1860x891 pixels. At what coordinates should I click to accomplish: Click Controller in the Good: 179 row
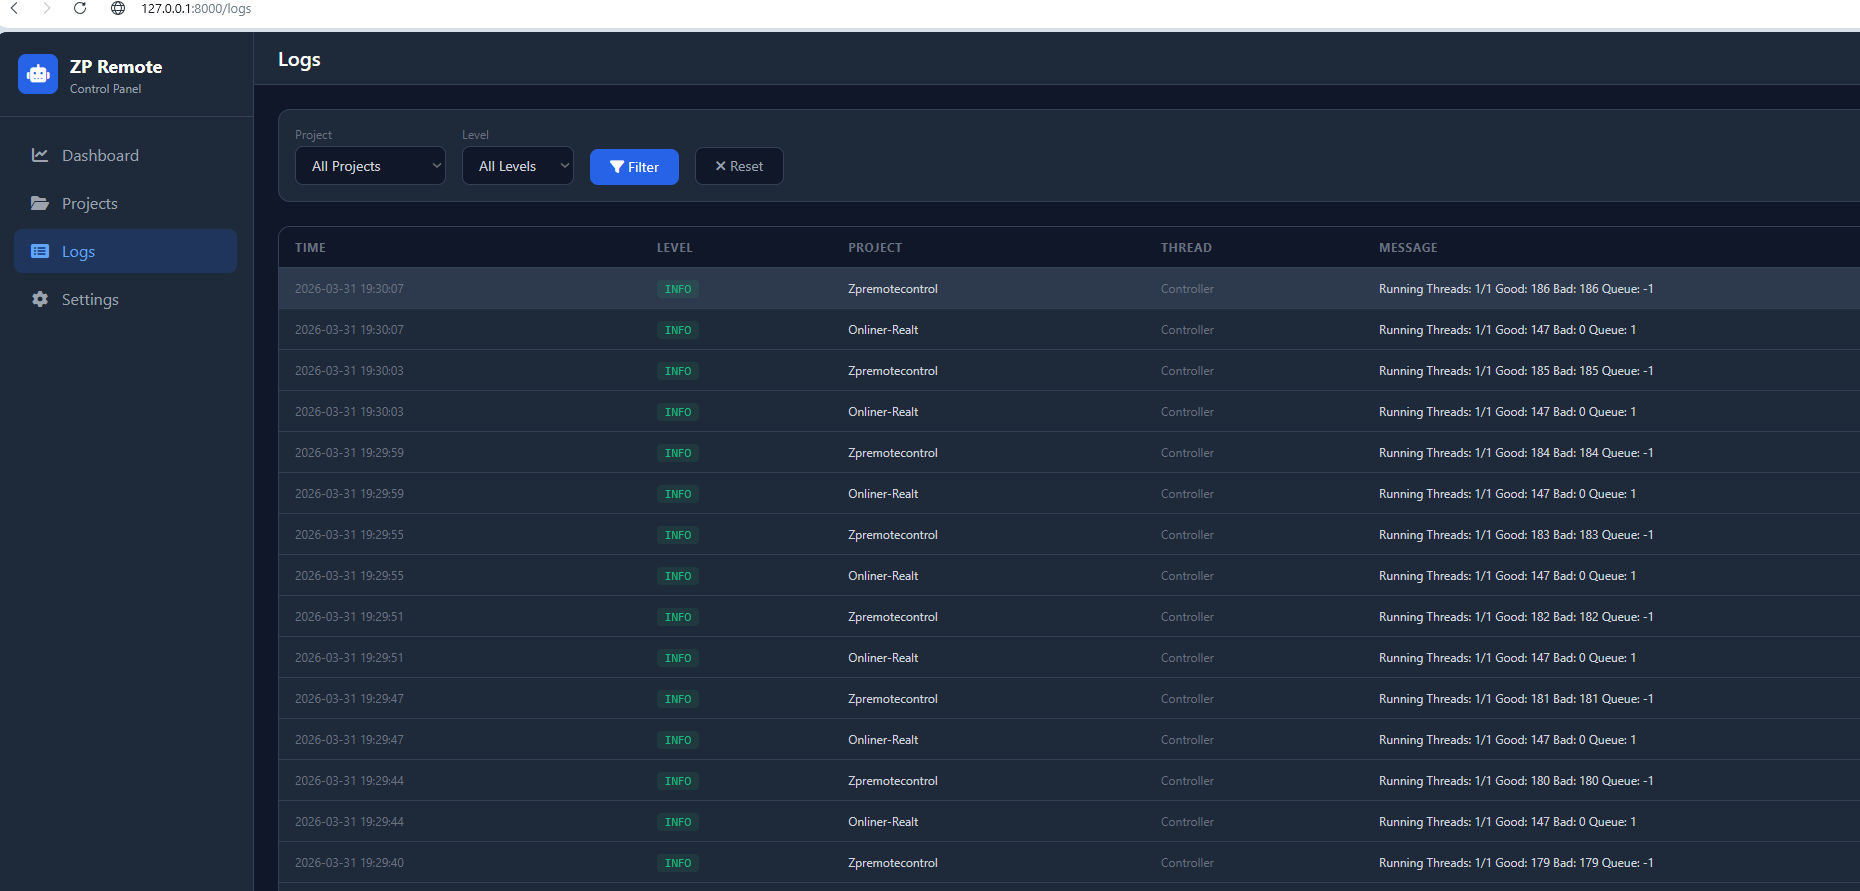(x=1187, y=863)
